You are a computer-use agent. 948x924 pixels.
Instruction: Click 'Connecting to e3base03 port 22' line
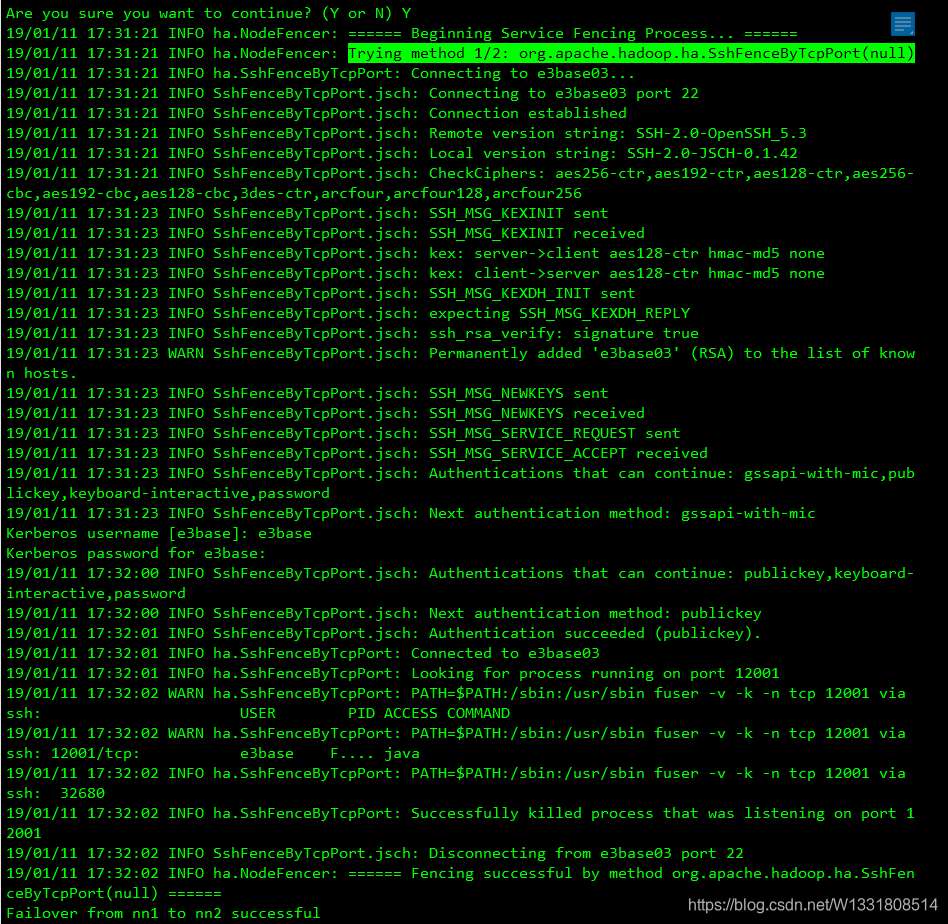point(352,93)
